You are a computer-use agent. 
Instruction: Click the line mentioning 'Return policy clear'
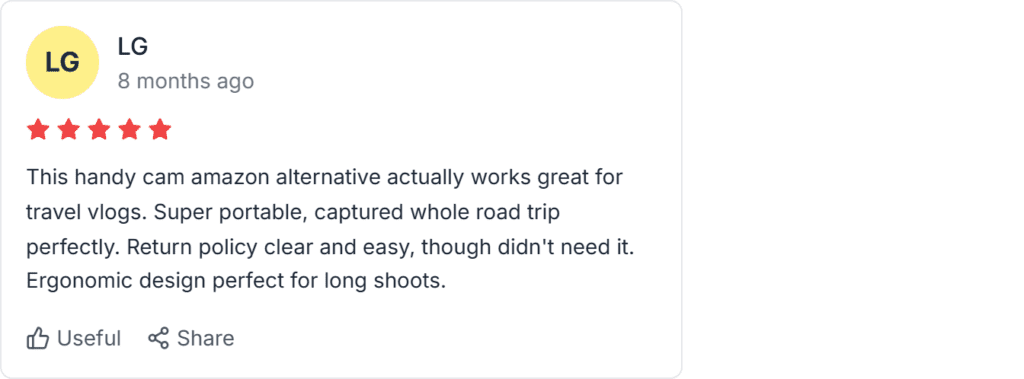(x=330, y=248)
